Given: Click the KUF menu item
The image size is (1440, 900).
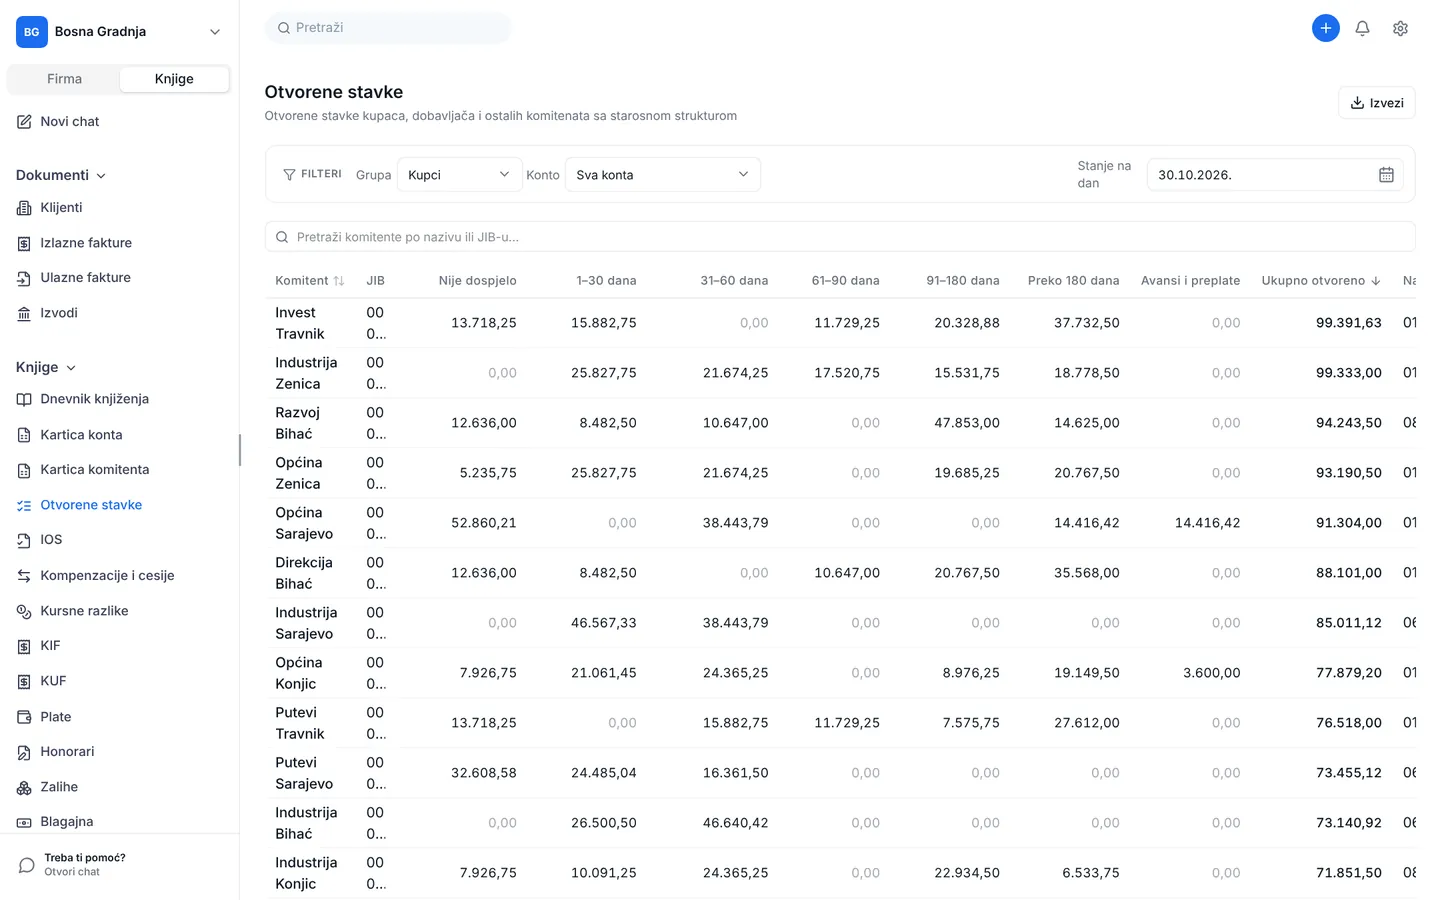Looking at the screenshot, I should pos(53,681).
